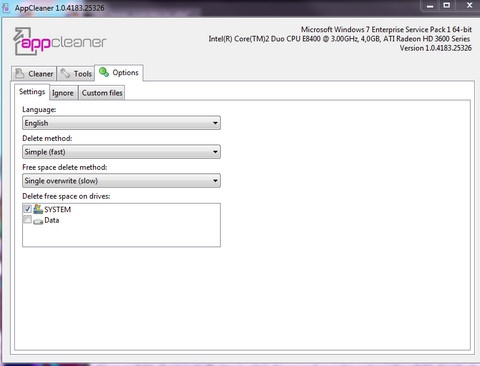Viewport: 480px width, 366px height.
Task: Click the Version 1.0.4183.25326 text
Action: 436,48
